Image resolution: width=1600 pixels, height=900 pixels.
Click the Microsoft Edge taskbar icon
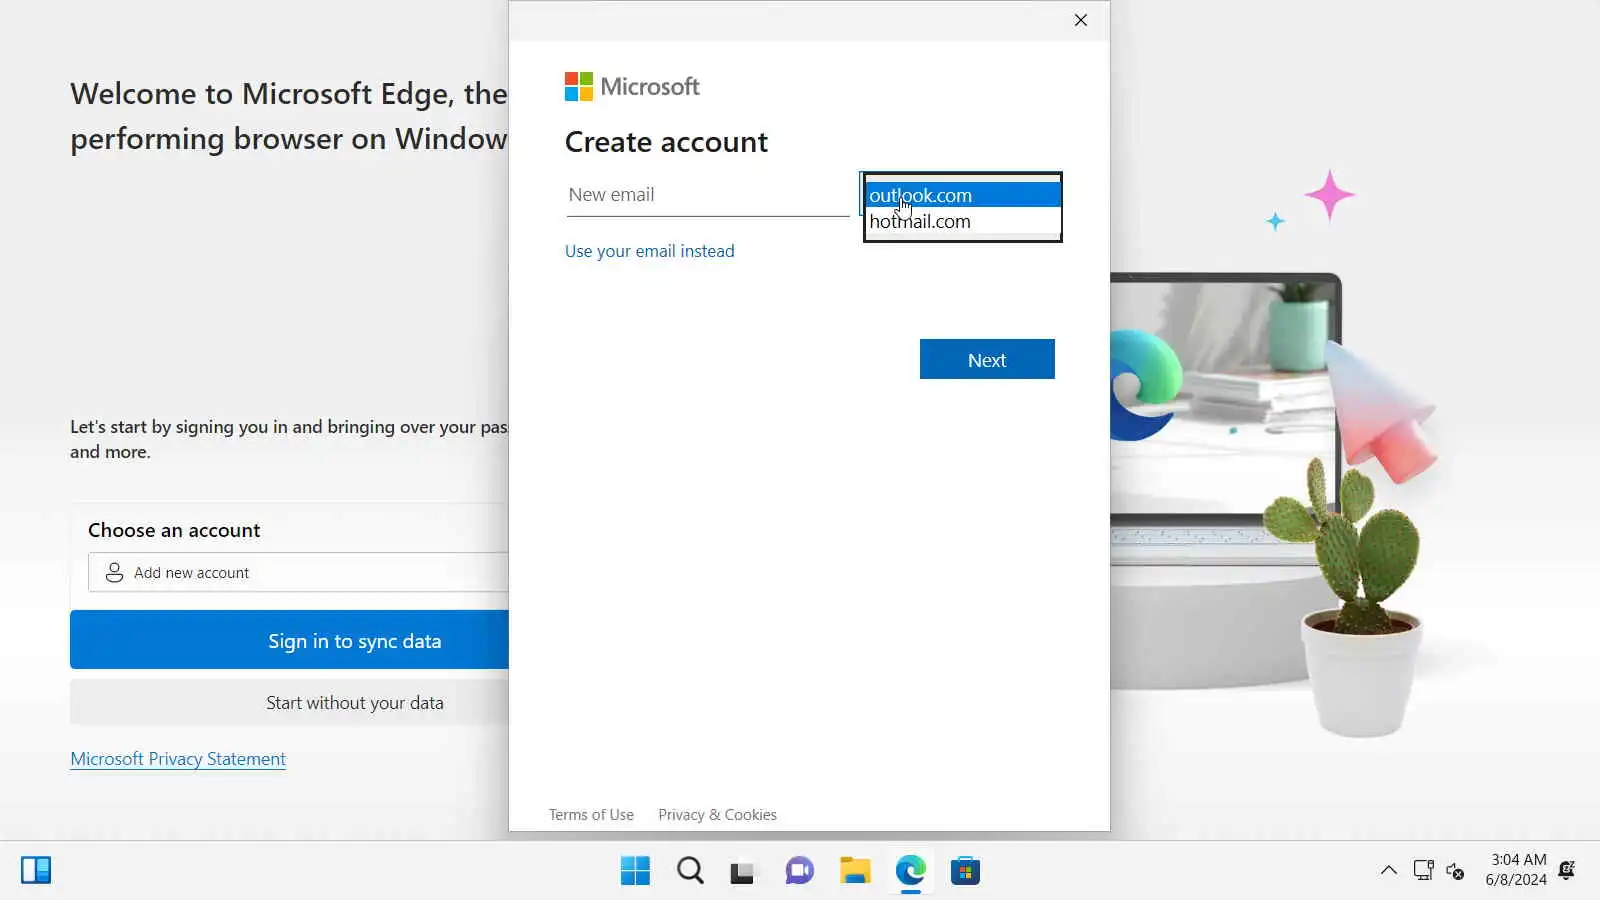[910, 871]
